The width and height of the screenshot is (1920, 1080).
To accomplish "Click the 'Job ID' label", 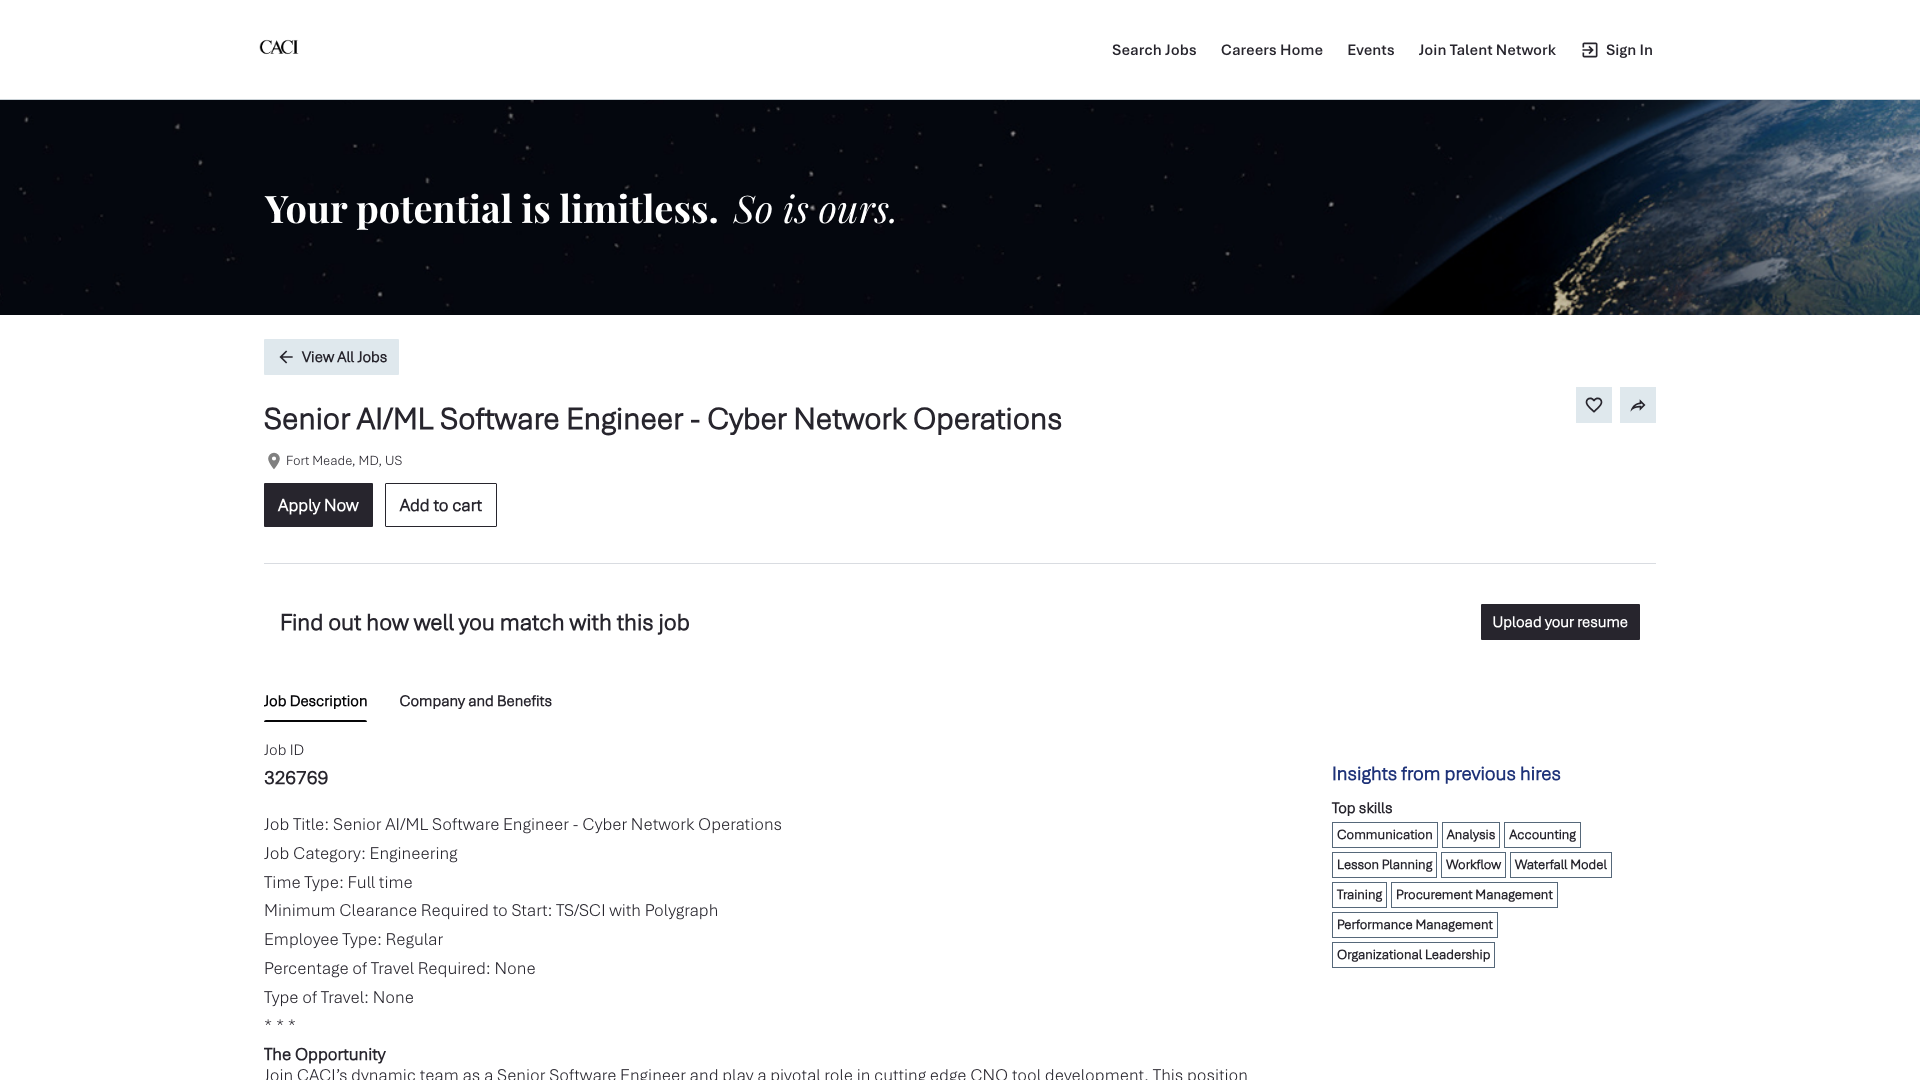I will point(284,750).
